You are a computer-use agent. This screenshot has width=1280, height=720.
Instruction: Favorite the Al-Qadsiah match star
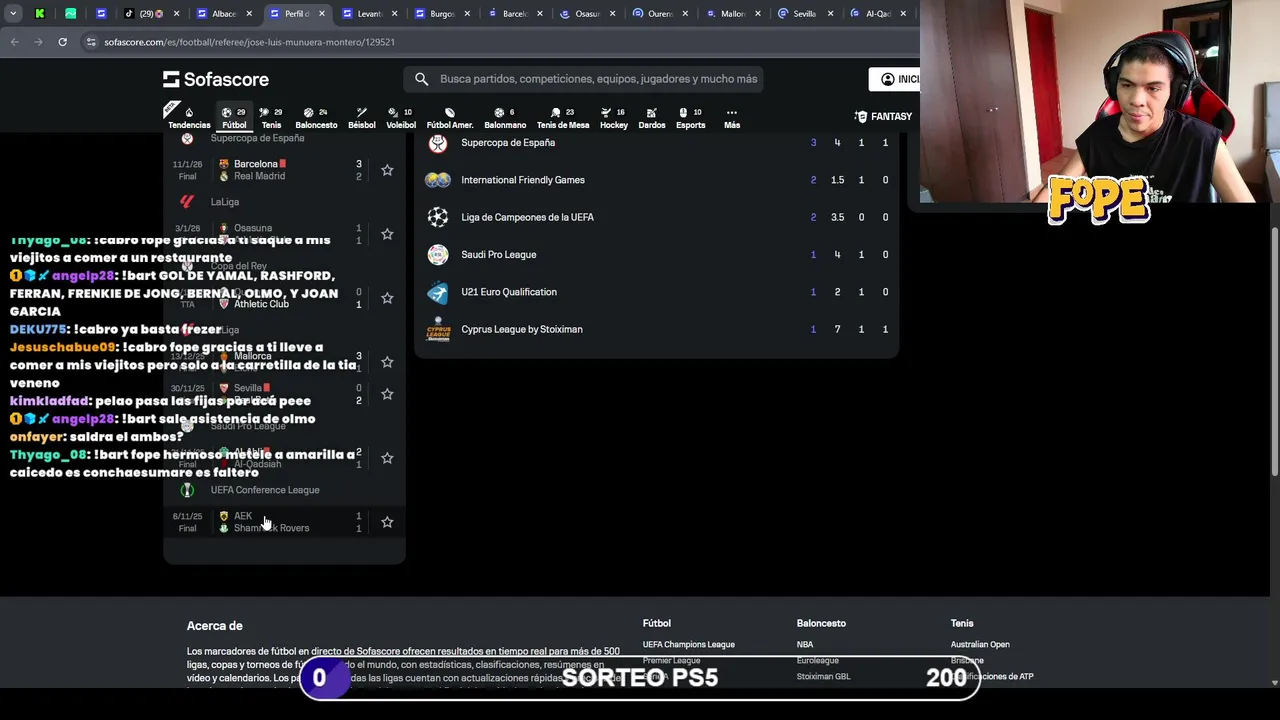387,458
